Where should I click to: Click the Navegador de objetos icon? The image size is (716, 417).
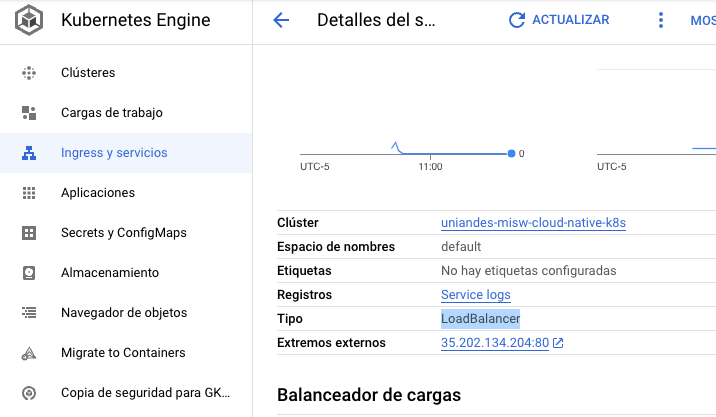pyautogui.click(x=29, y=313)
